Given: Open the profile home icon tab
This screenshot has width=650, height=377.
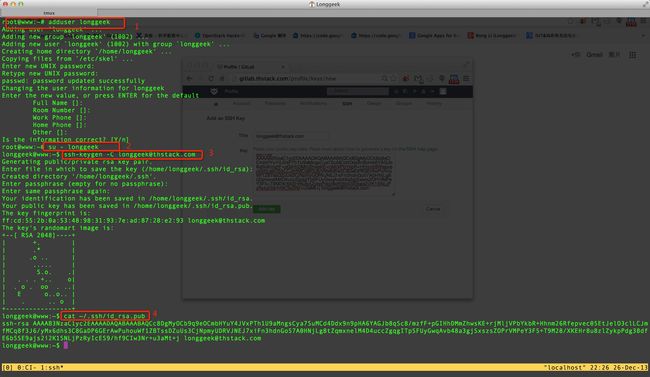Looking at the screenshot, I should (216, 104).
